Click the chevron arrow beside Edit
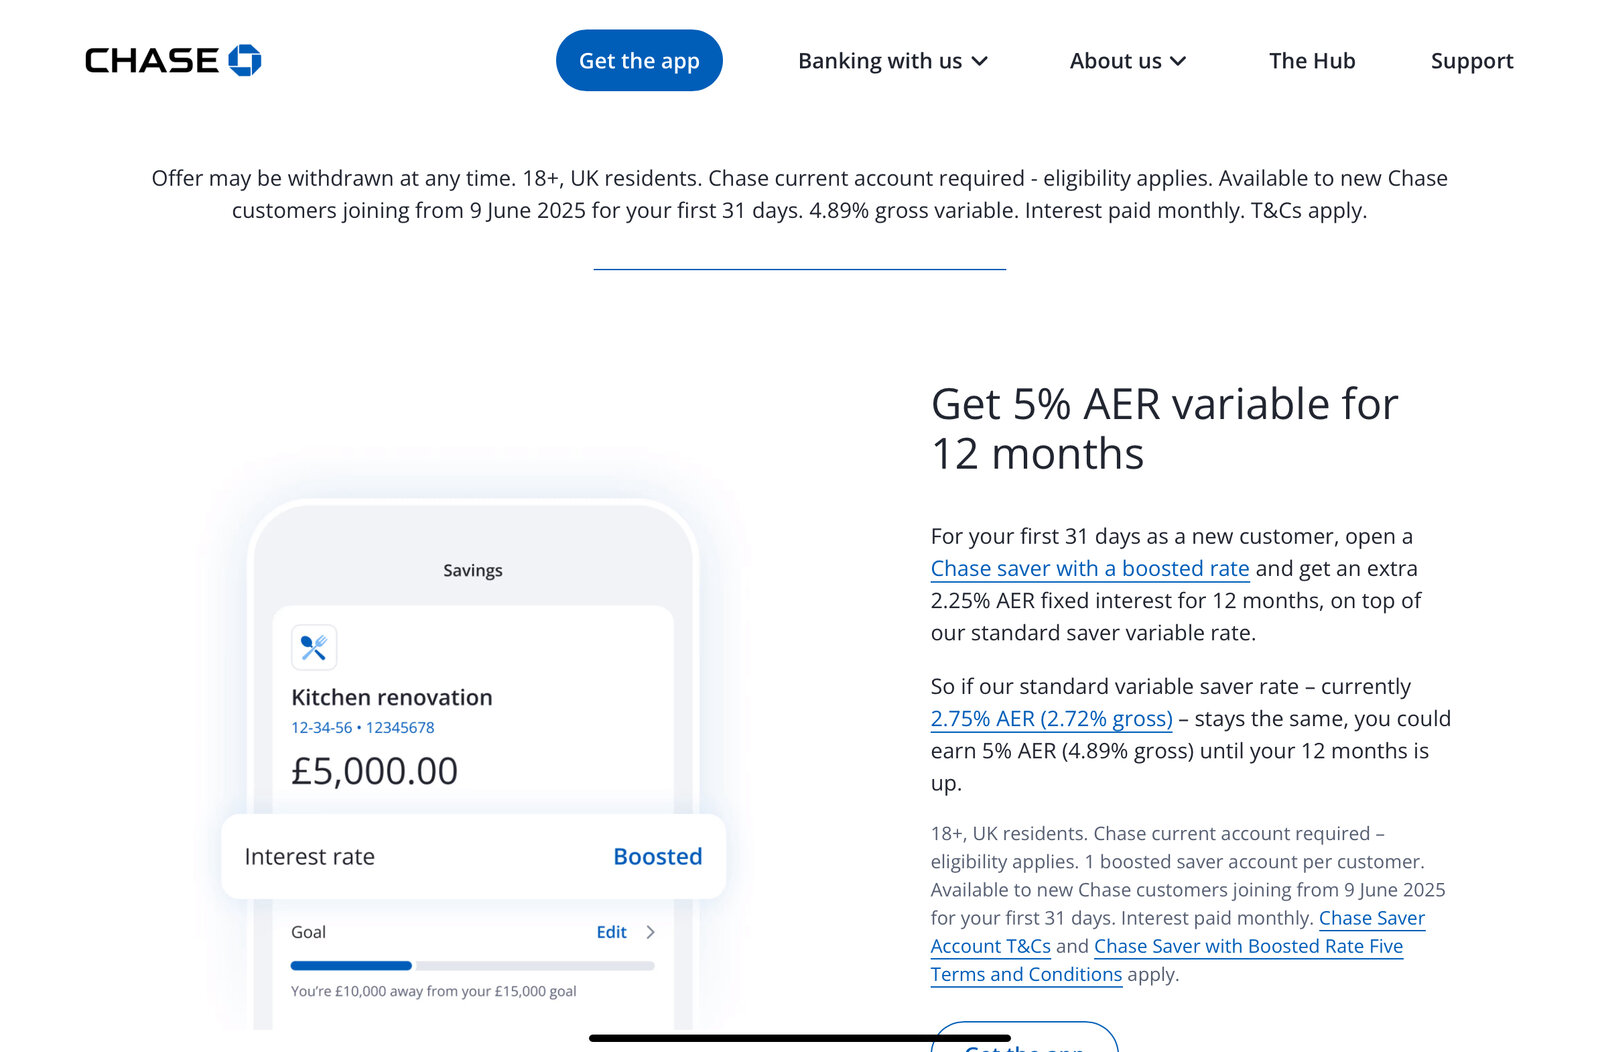 [x=650, y=932]
